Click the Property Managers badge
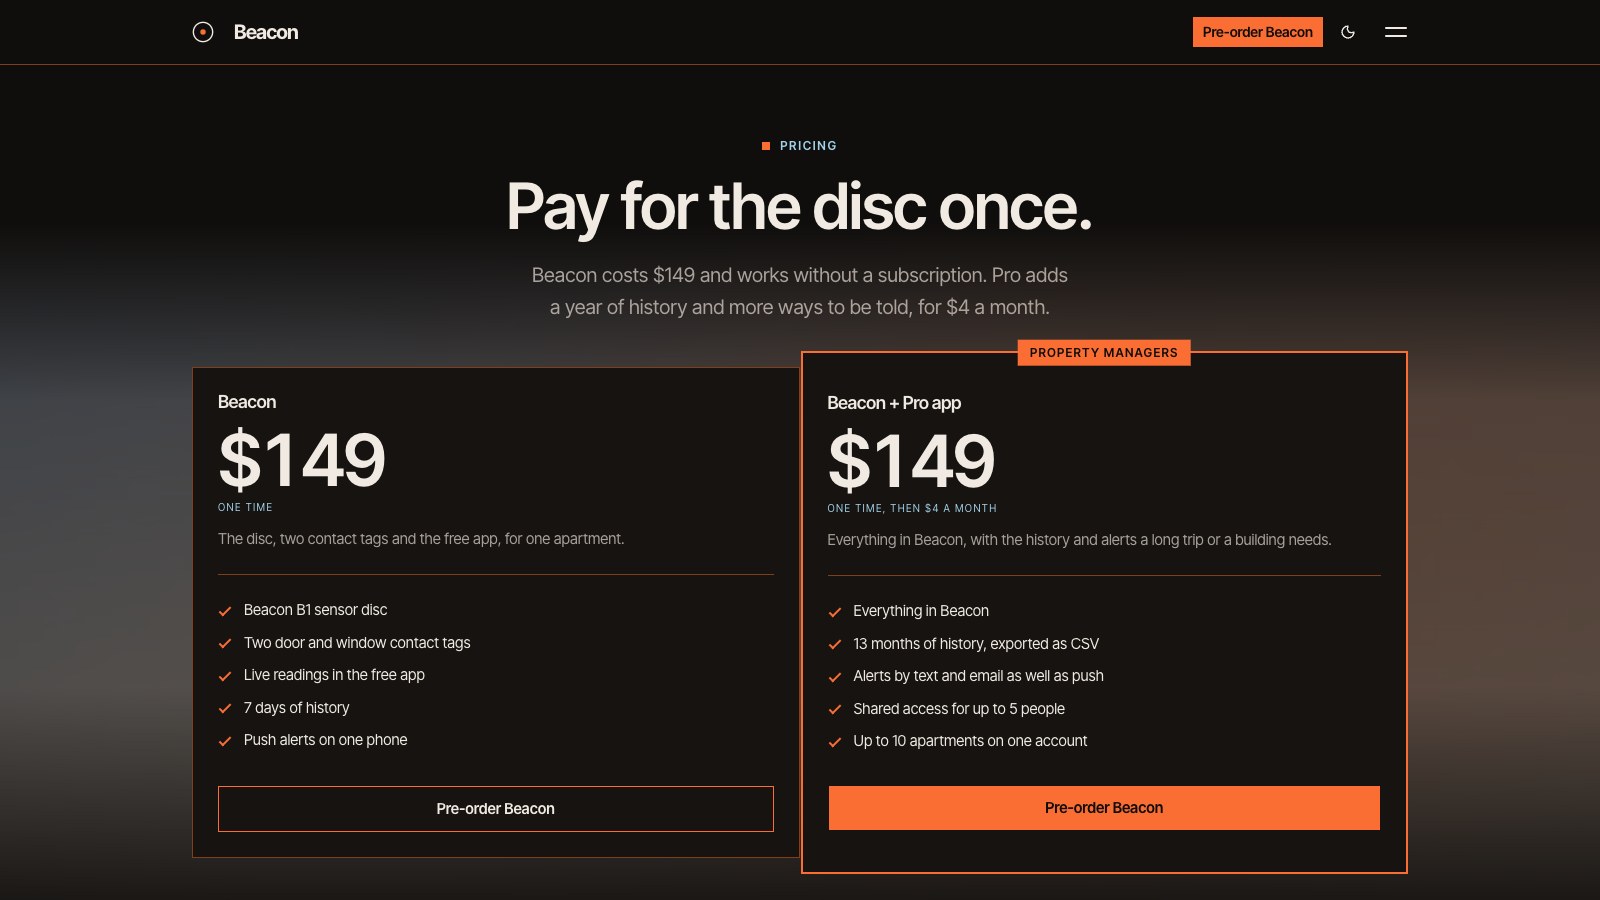 (x=1104, y=353)
